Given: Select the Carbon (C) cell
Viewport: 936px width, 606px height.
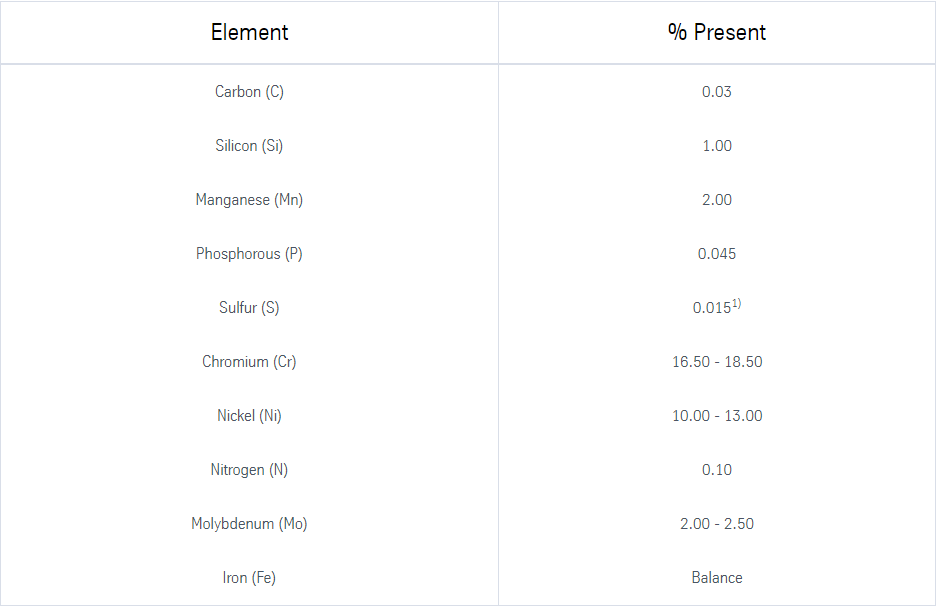Looking at the screenshot, I should pos(249,92).
